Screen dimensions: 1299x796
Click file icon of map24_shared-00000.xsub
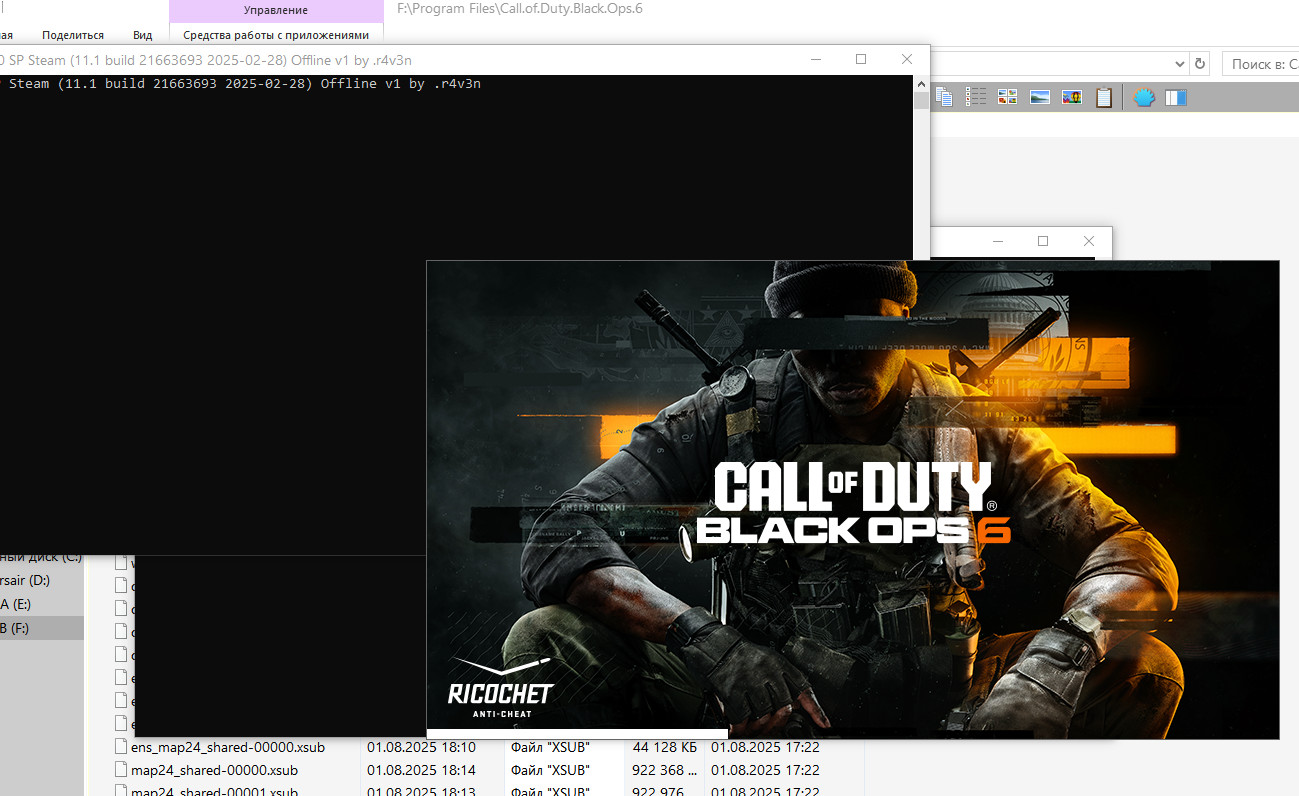[x=121, y=770]
